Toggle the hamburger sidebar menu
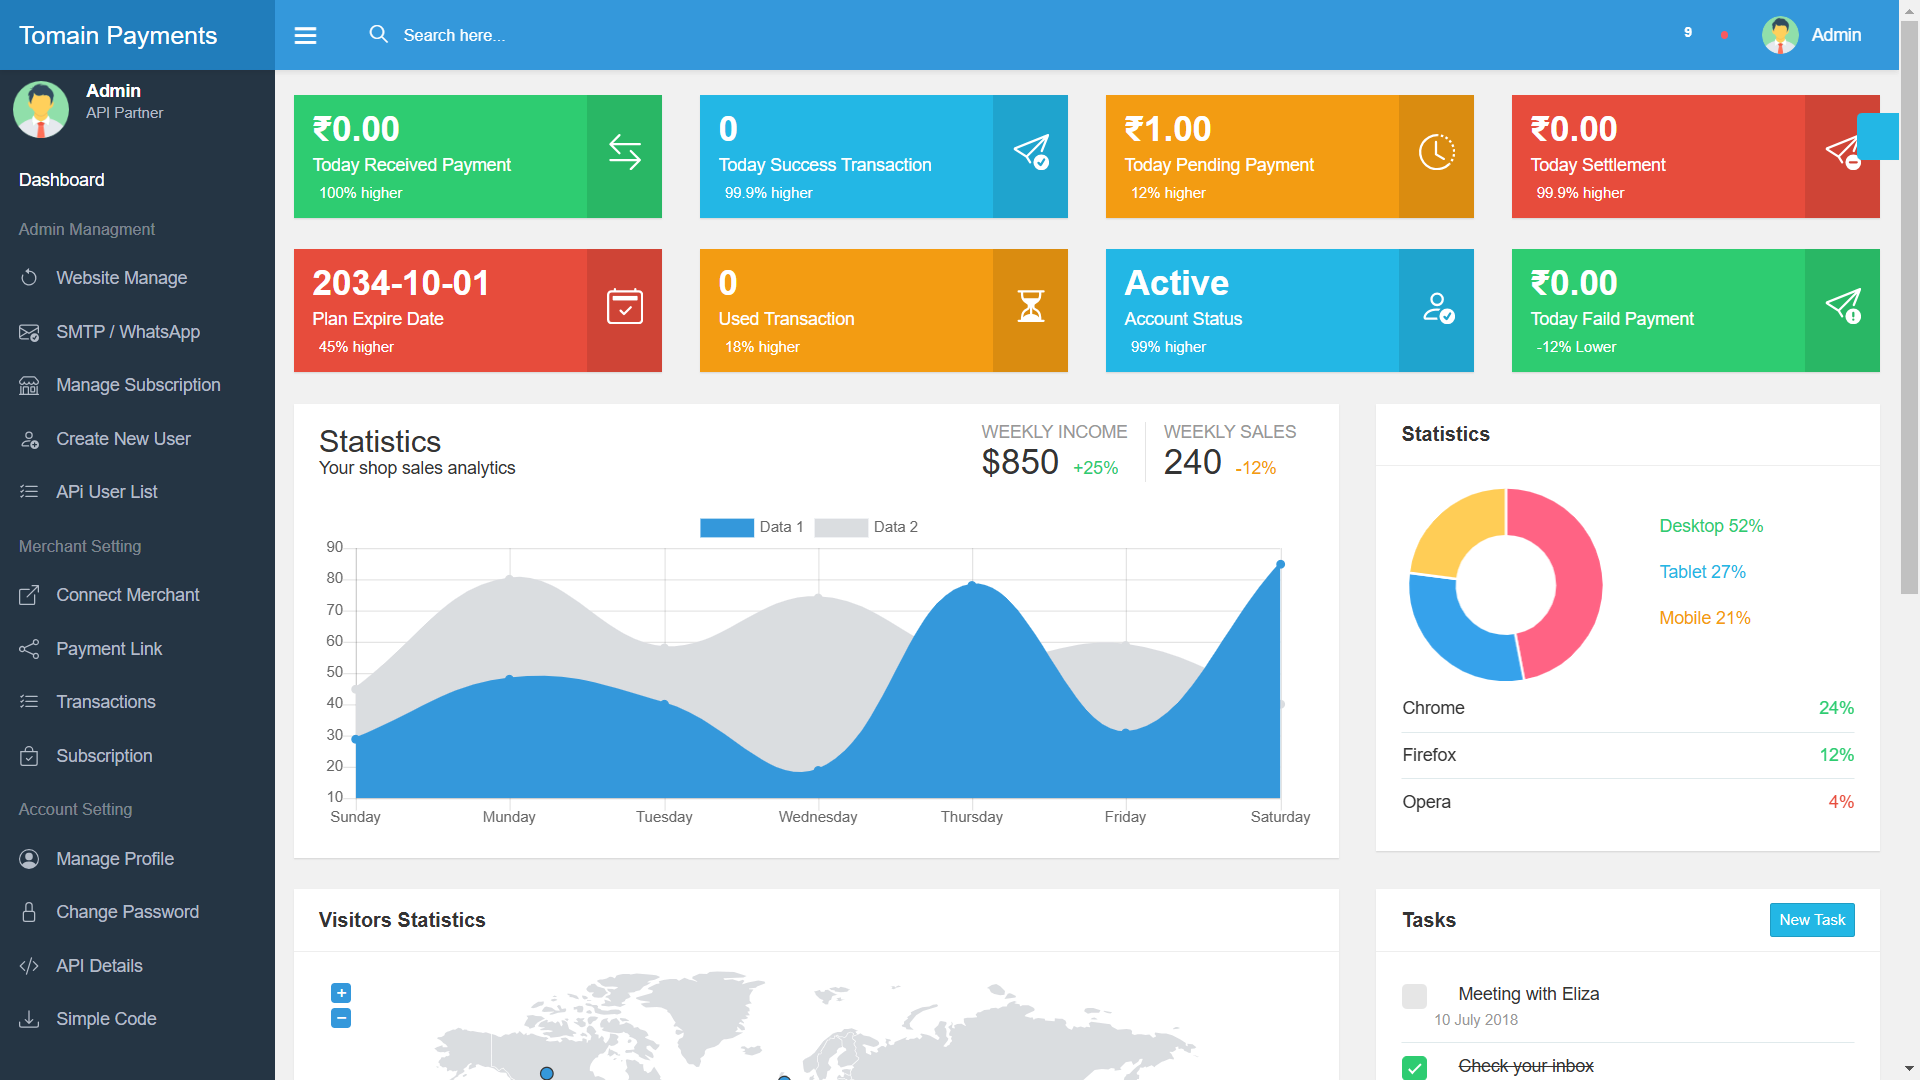The image size is (1920, 1080). pyautogui.click(x=305, y=36)
